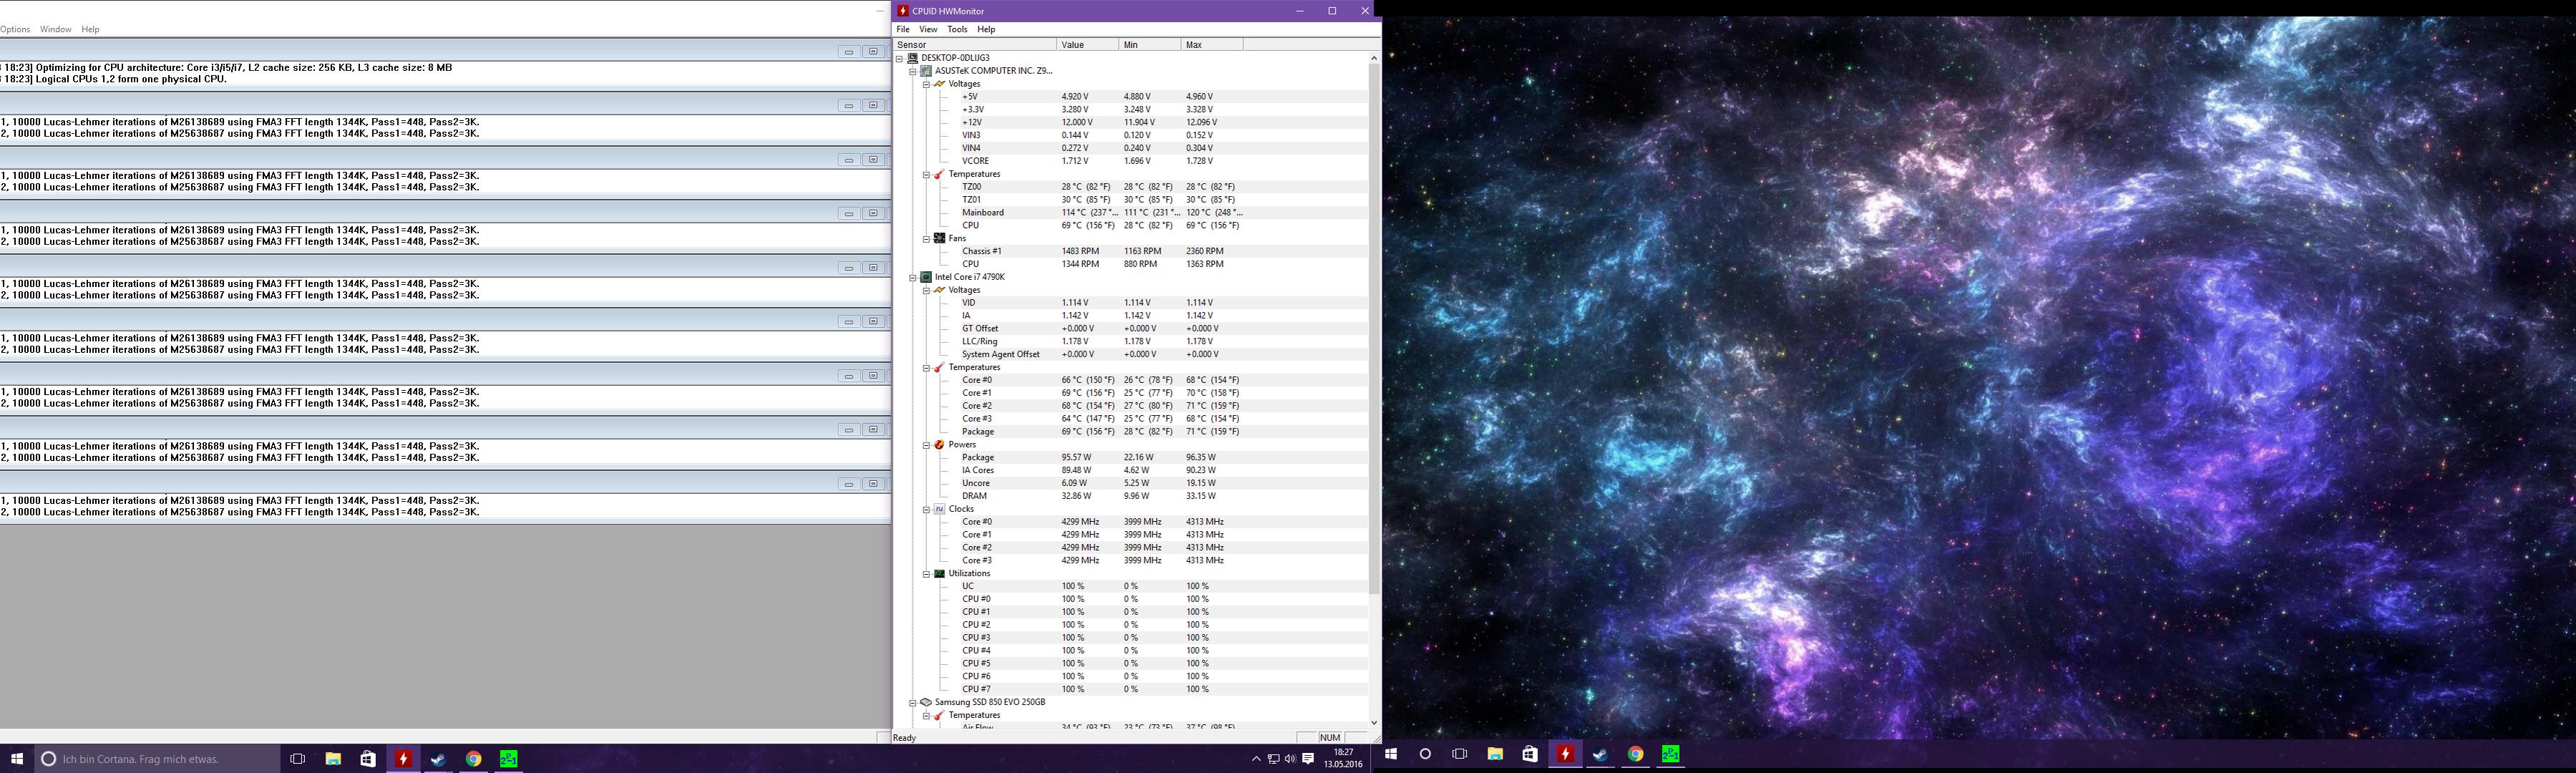Collapse the Utilizations group
This screenshot has height=773, width=2576.
click(x=926, y=574)
